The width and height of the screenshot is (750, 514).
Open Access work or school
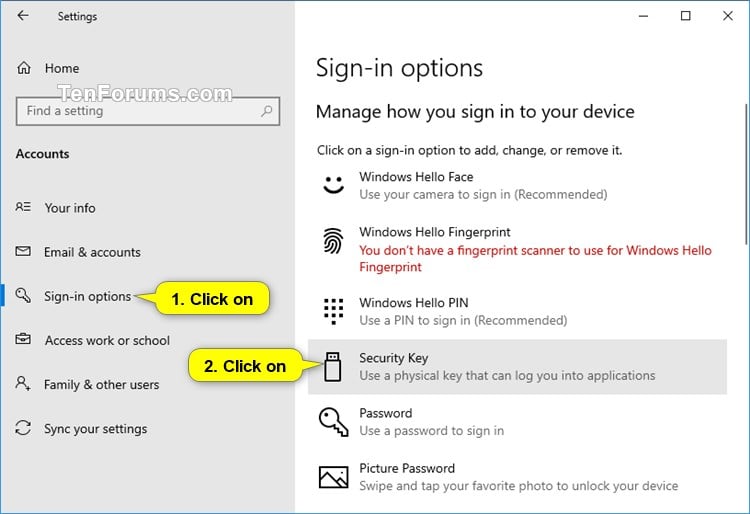click(x=107, y=340)
